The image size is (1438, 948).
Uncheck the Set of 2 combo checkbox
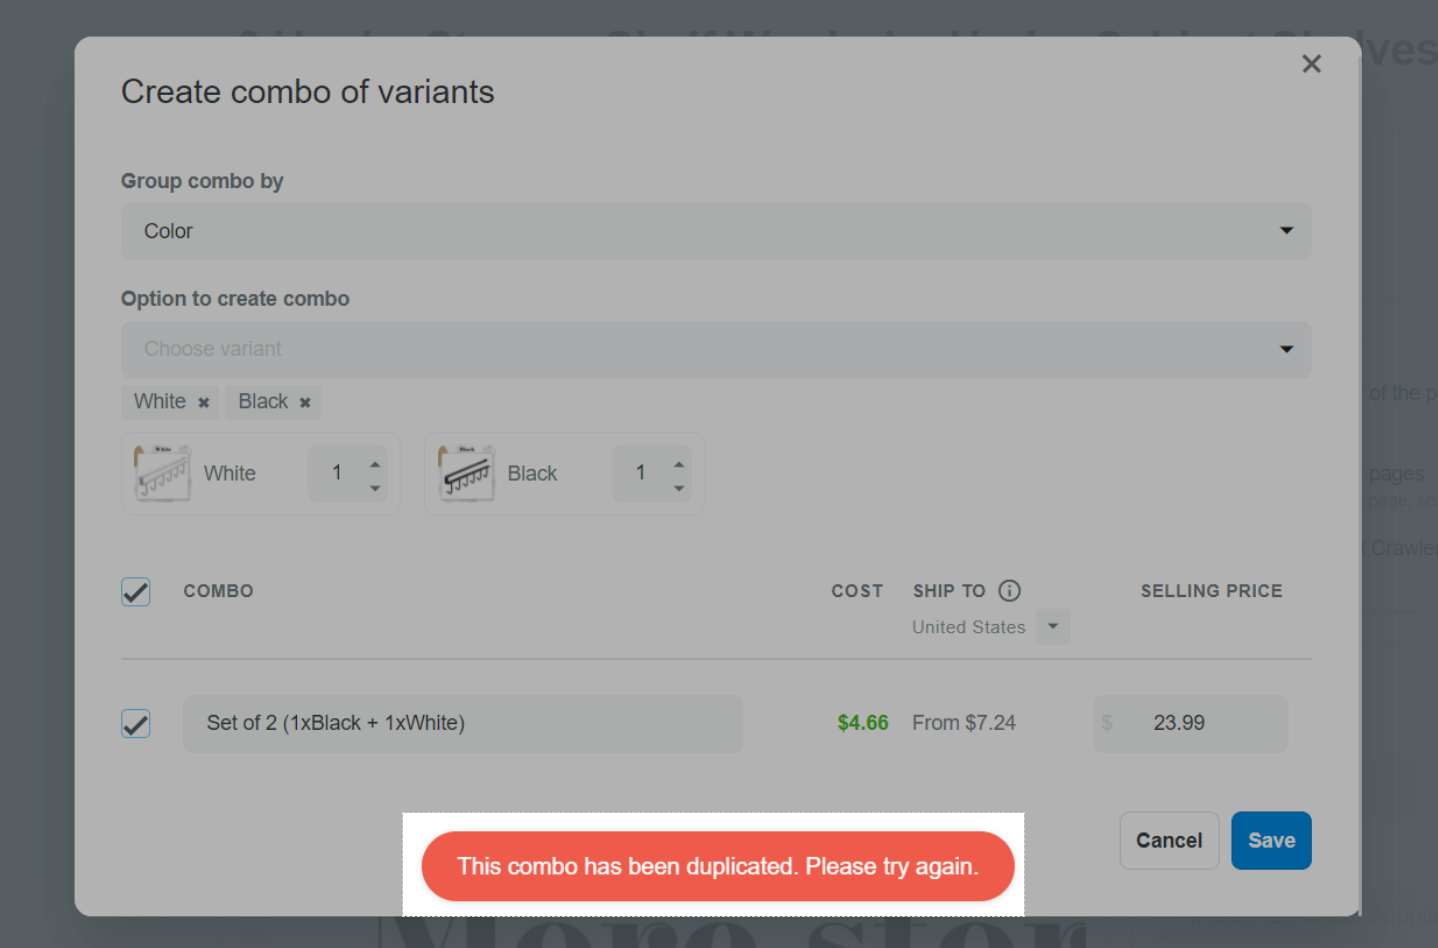point(136,723)
